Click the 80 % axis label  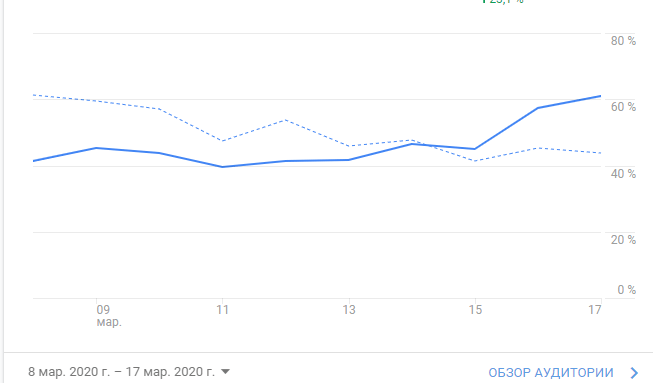(x=623, y=41)
